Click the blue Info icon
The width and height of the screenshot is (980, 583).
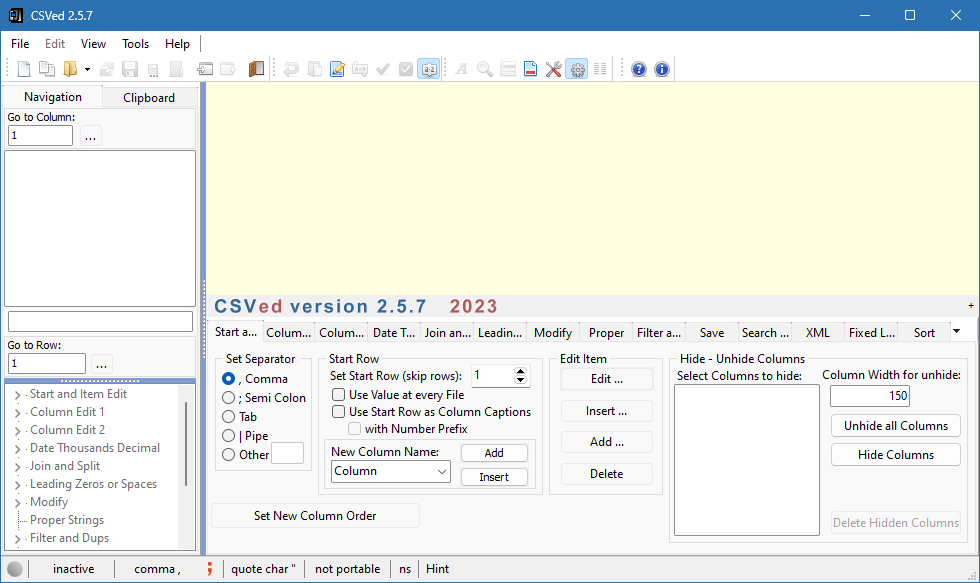[662, 69]
